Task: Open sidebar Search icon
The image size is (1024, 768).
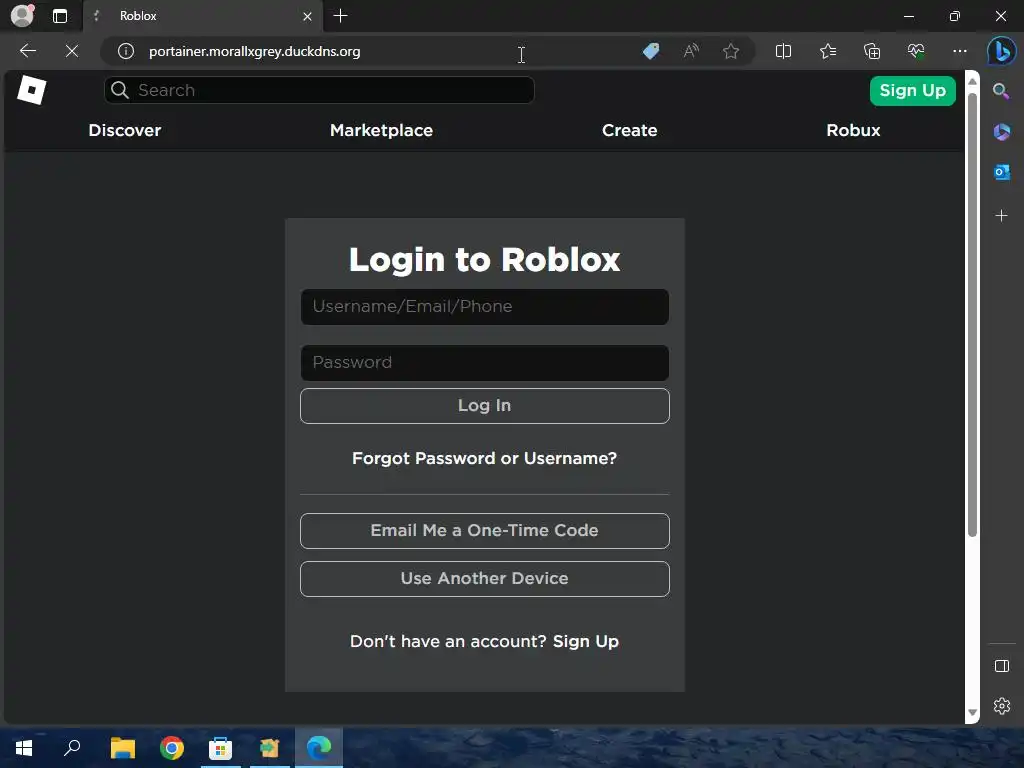Action: pos(1001,91)
